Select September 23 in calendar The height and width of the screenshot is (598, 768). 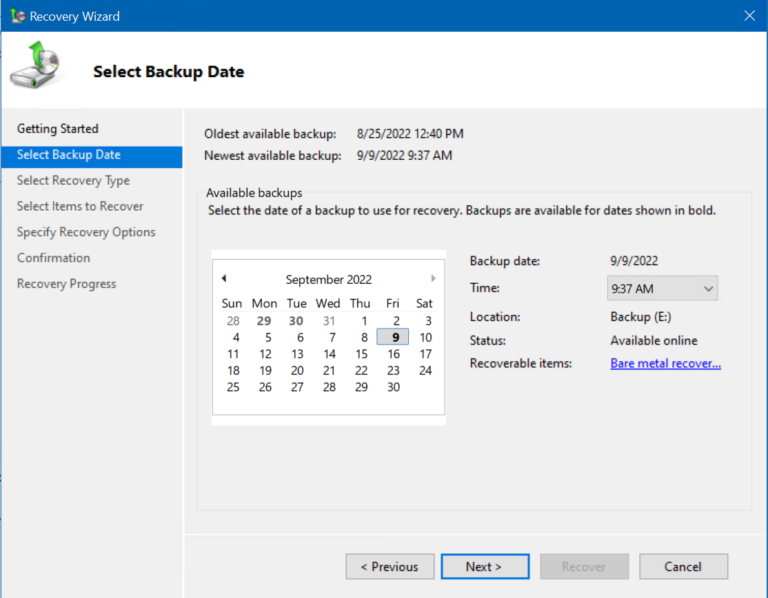(393, 371)
